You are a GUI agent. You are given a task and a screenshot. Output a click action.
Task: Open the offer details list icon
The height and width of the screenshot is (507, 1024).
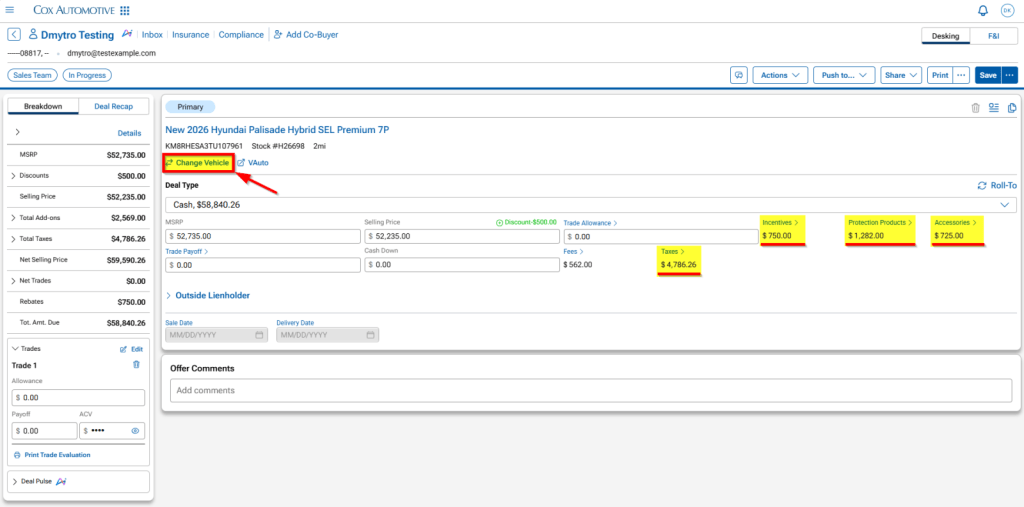pyautogui.click(x=993, y=108)
